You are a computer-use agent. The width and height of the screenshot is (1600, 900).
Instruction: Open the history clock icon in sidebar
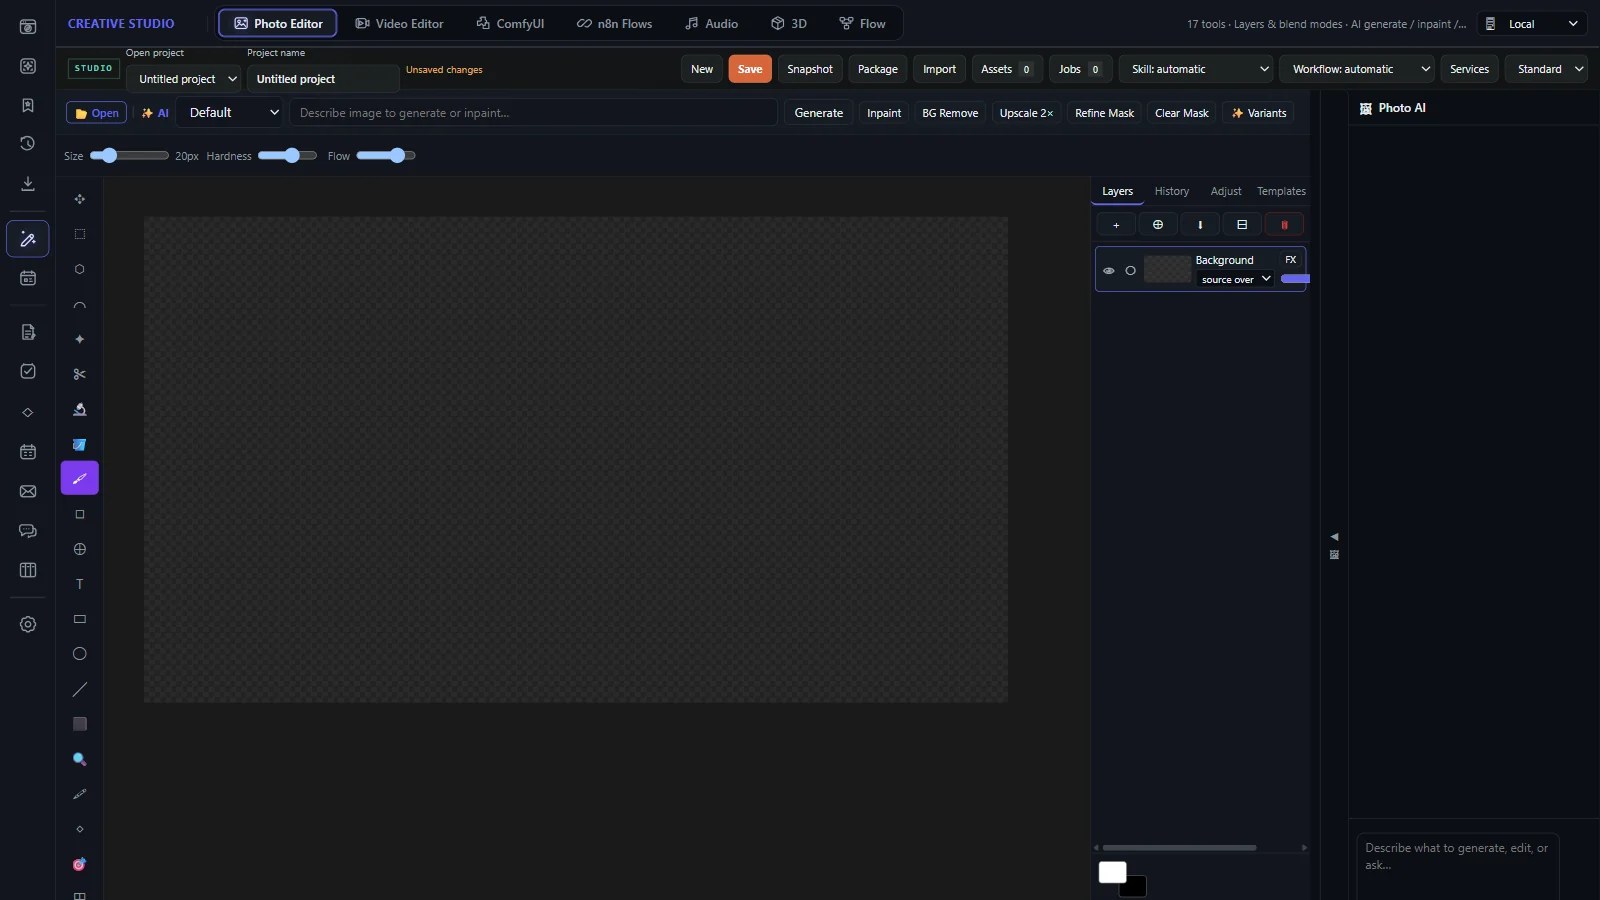click(x=28, y=144)
